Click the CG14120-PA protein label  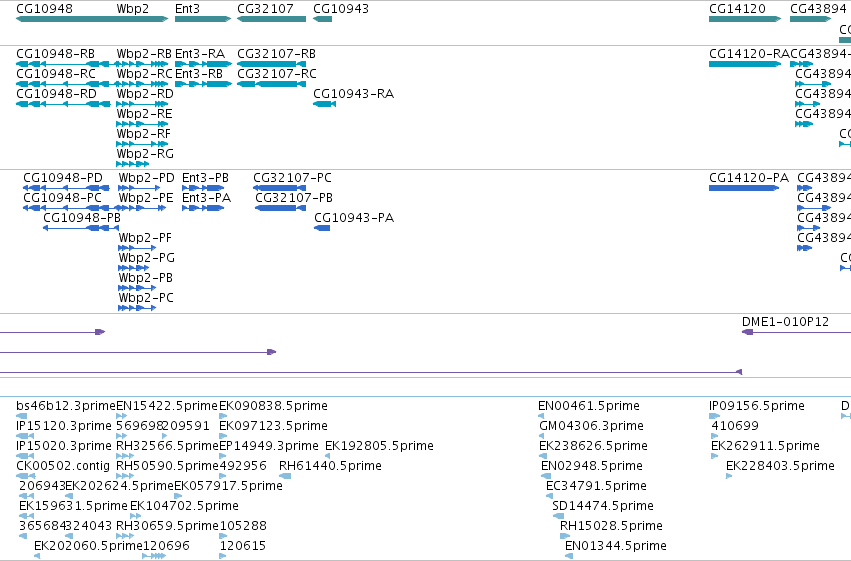[x=748, y=178]
